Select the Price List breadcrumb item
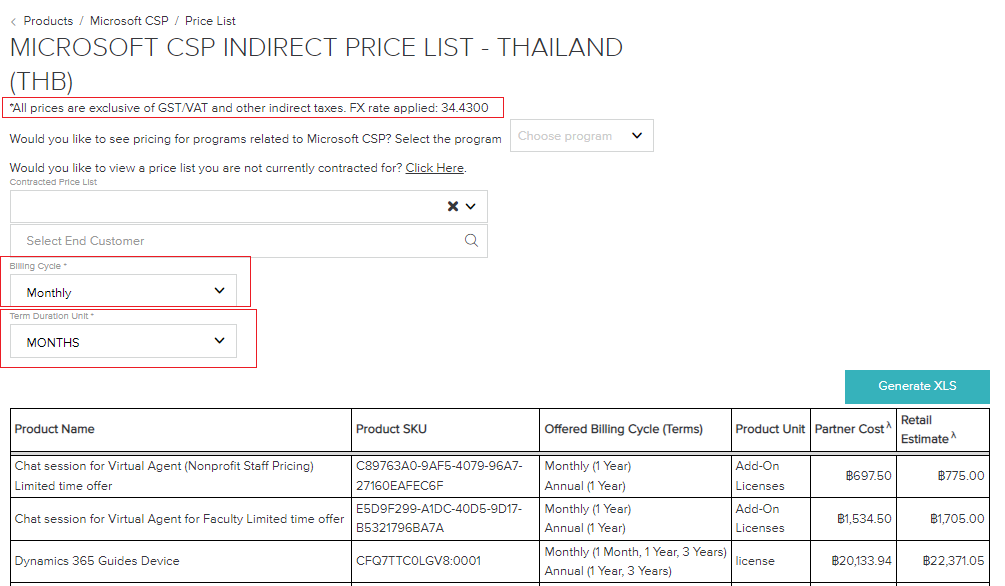Screen dimensions: 1005x586 coord(210,21)
